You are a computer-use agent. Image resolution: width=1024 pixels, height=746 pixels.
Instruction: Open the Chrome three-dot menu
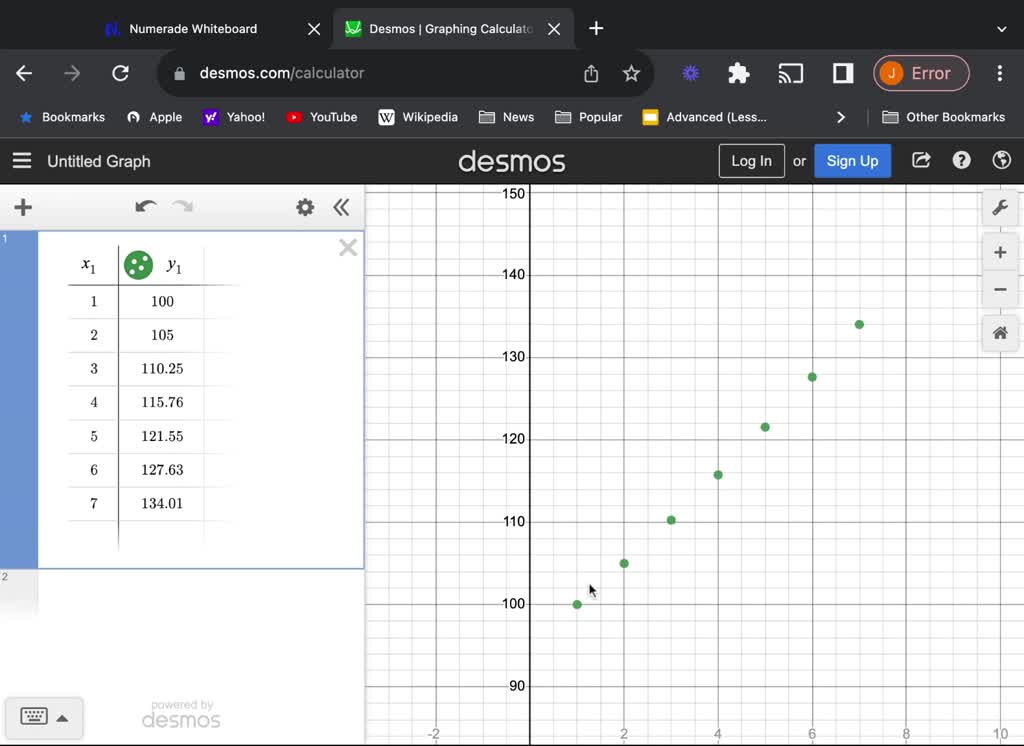[1000, 73]
